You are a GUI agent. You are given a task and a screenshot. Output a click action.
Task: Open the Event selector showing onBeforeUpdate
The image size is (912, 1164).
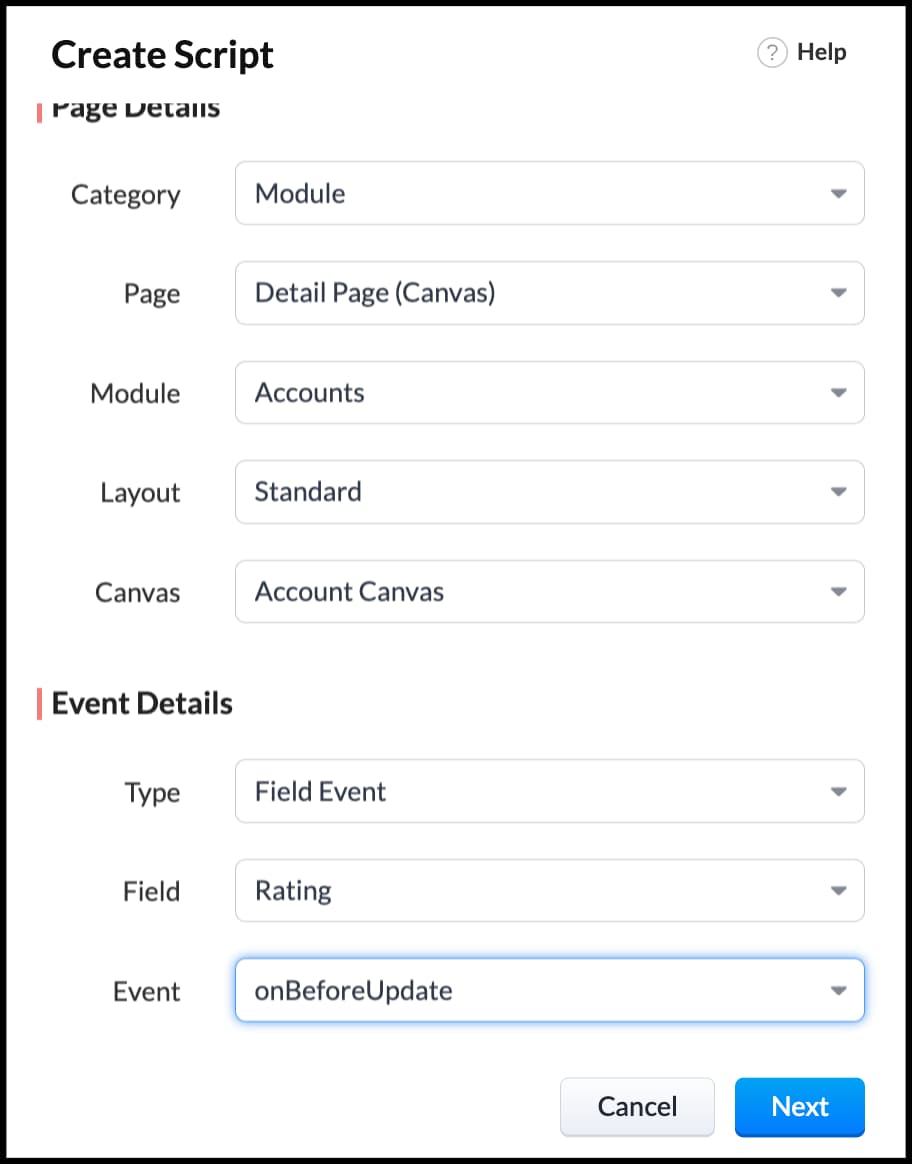[550, 990]
